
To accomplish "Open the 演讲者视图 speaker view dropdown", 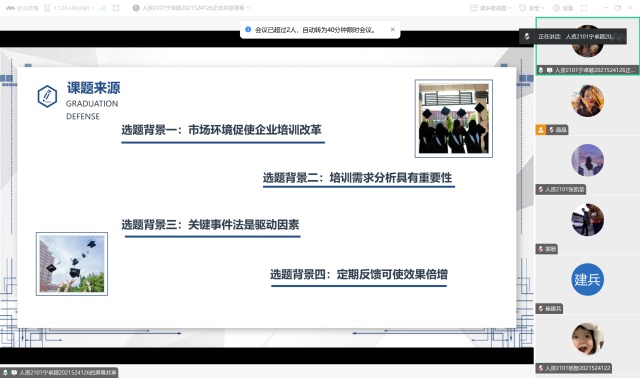I will coord(491,8).
